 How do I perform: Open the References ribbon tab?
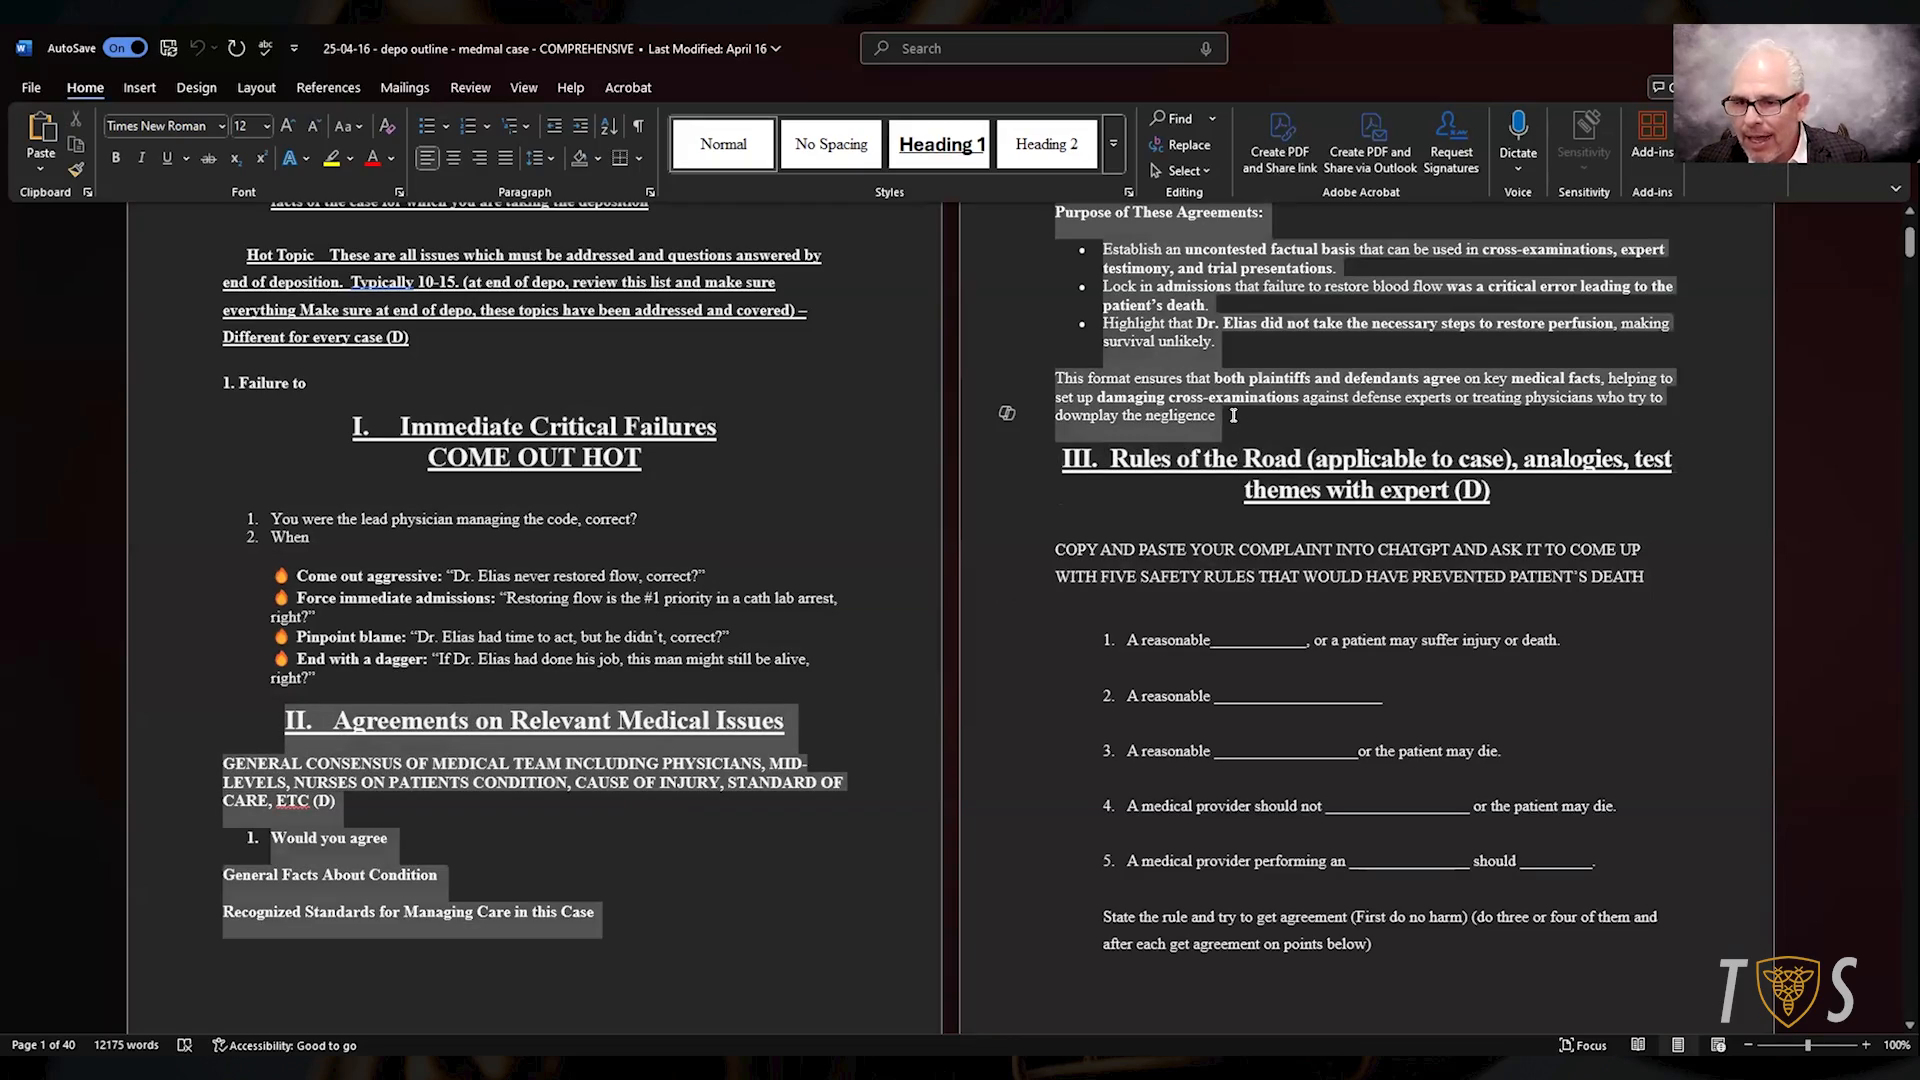[x=328, y=88]
